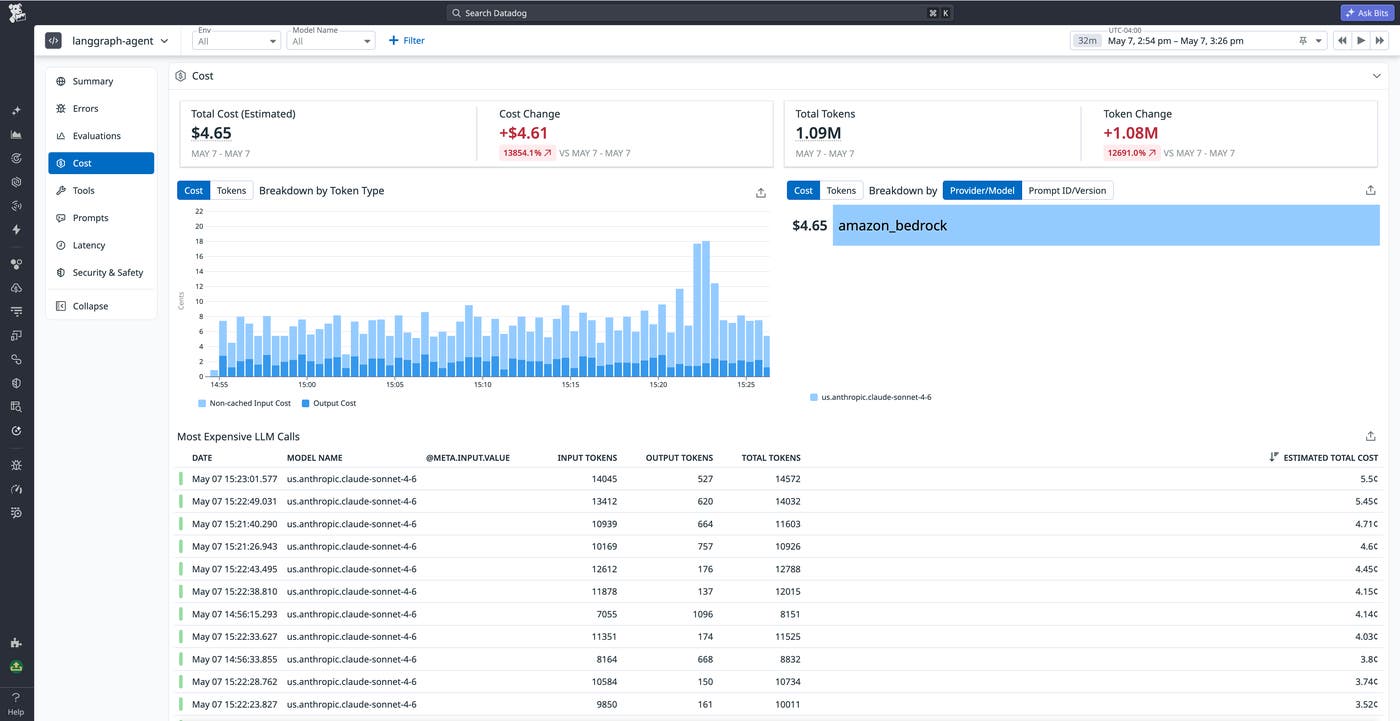Click the play live-mode button
This screenshot has width=1400, height=721.
click(x=1361, y=41)
